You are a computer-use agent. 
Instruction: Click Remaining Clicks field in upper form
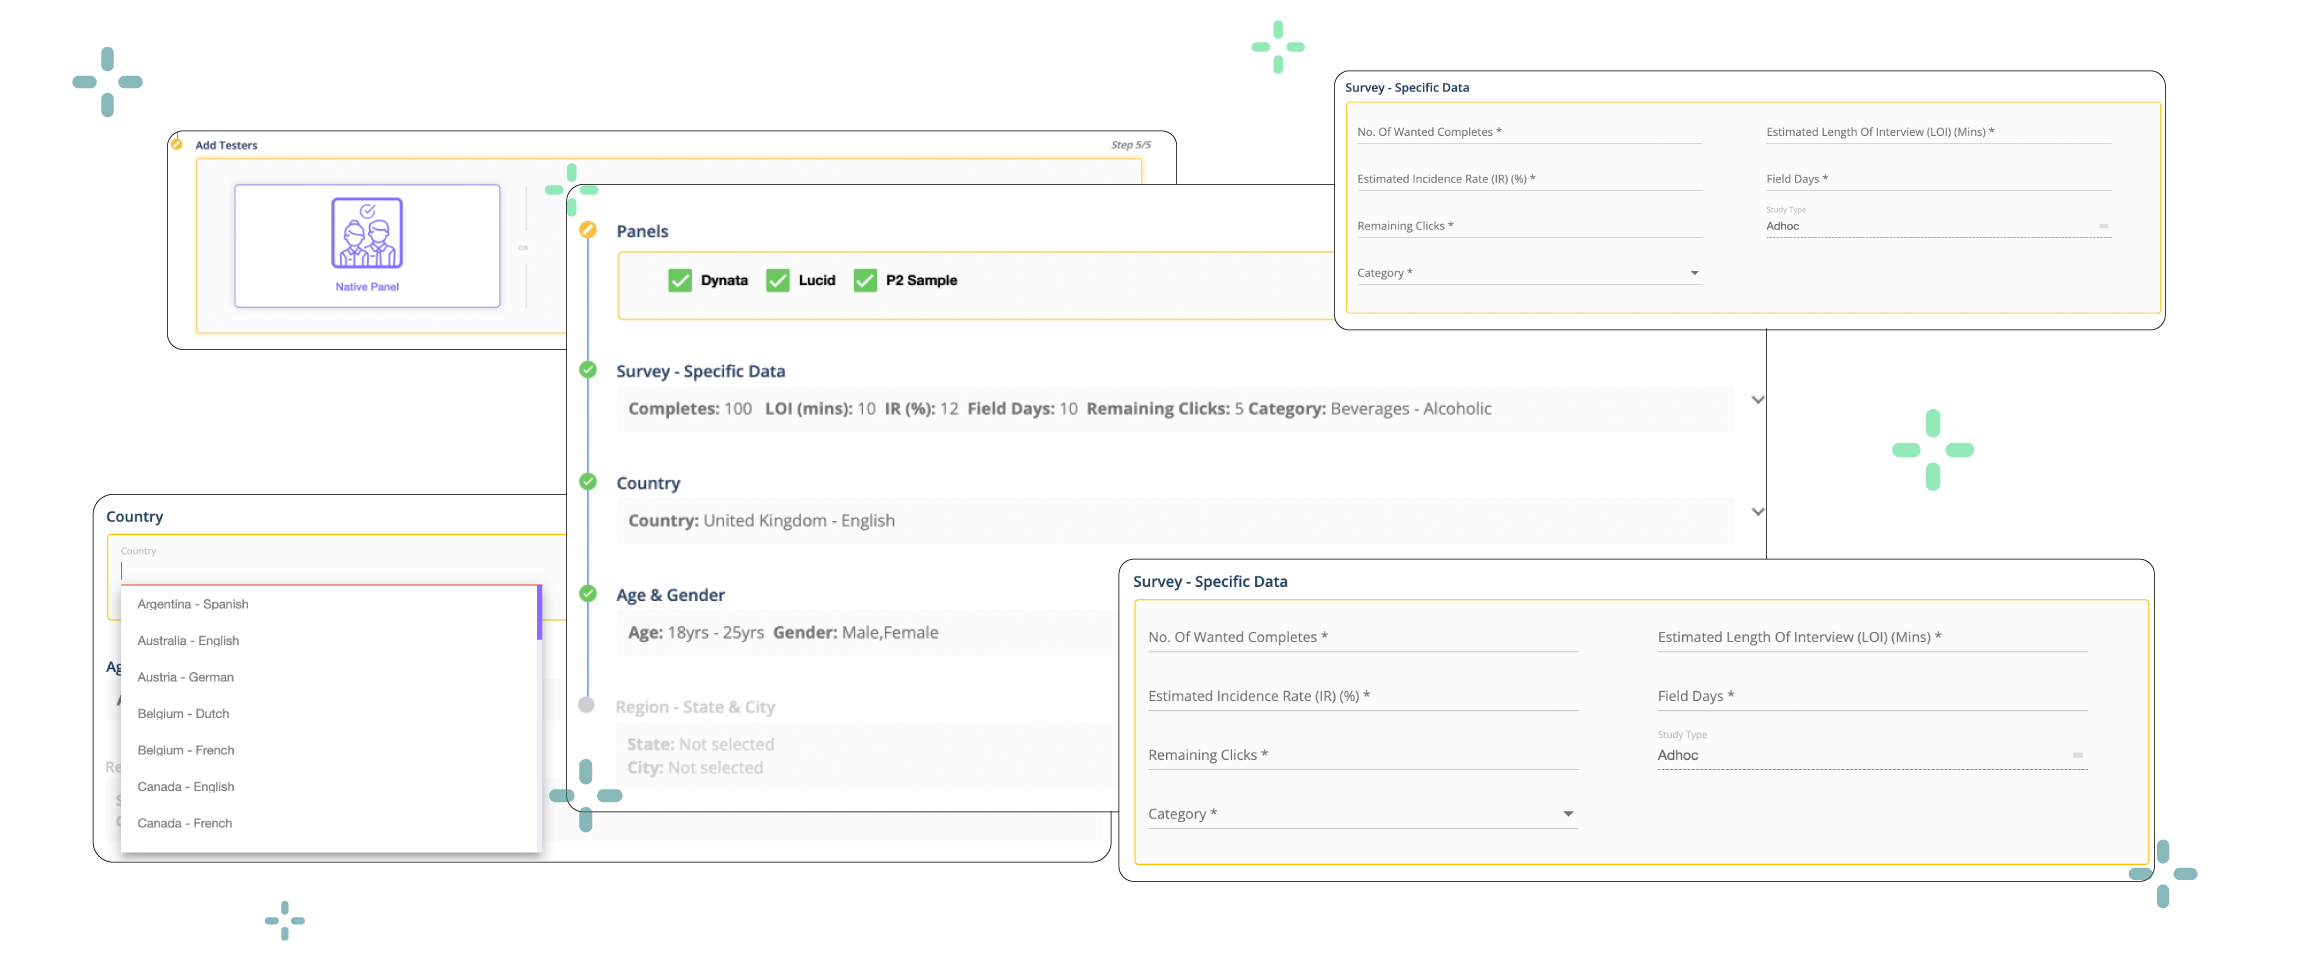pyautogui.click(x=1529, y=226)
